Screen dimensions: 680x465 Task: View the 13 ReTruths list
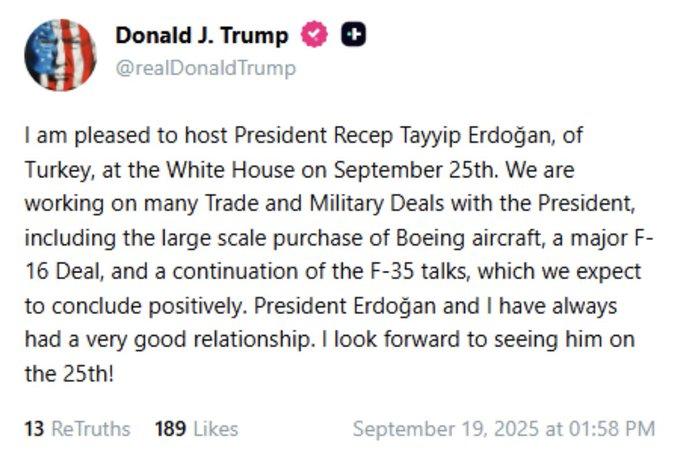point(77,429)
